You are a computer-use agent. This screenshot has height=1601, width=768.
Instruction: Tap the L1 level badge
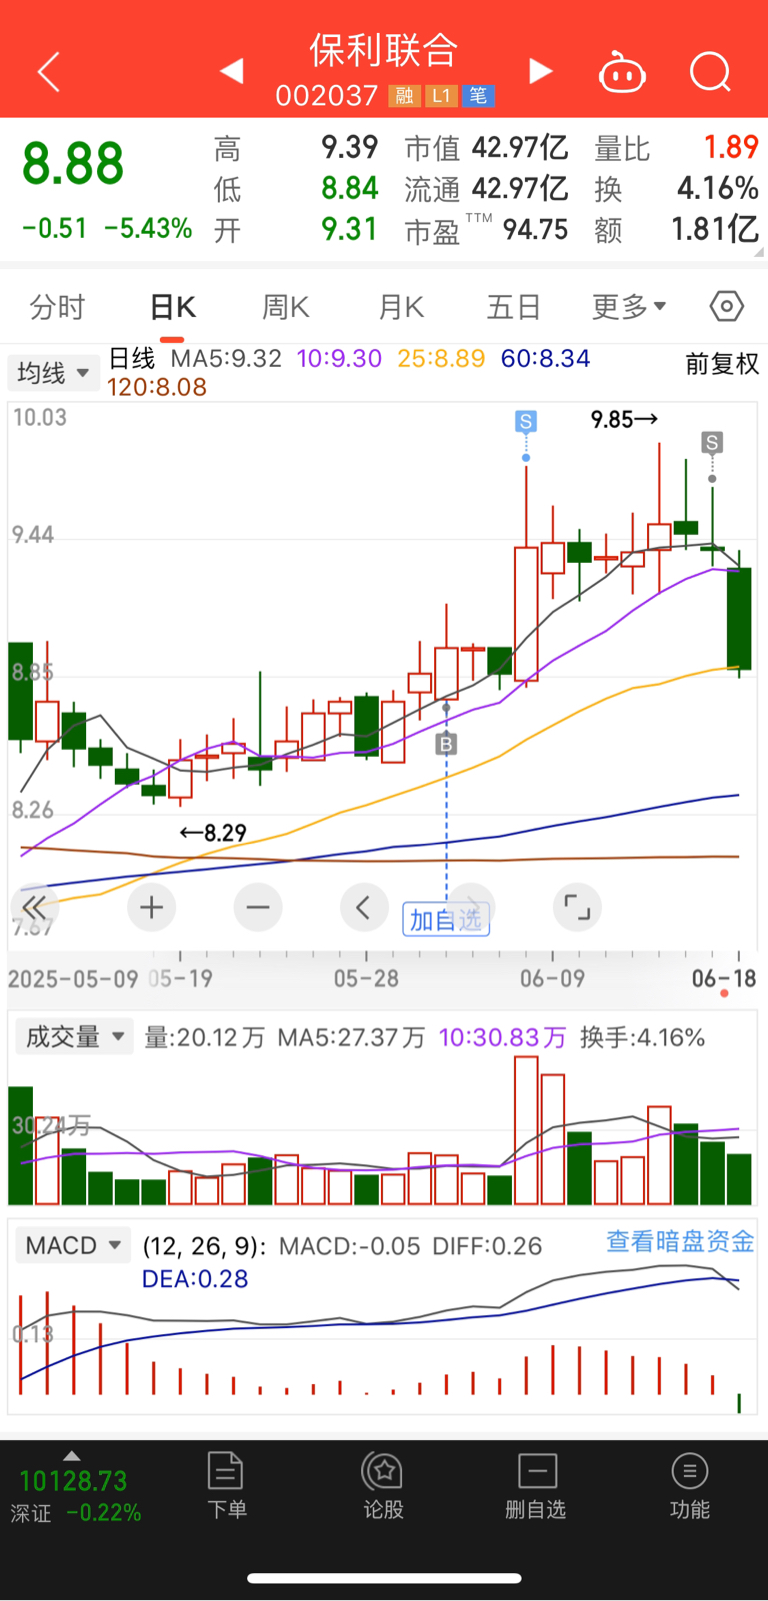441,96
